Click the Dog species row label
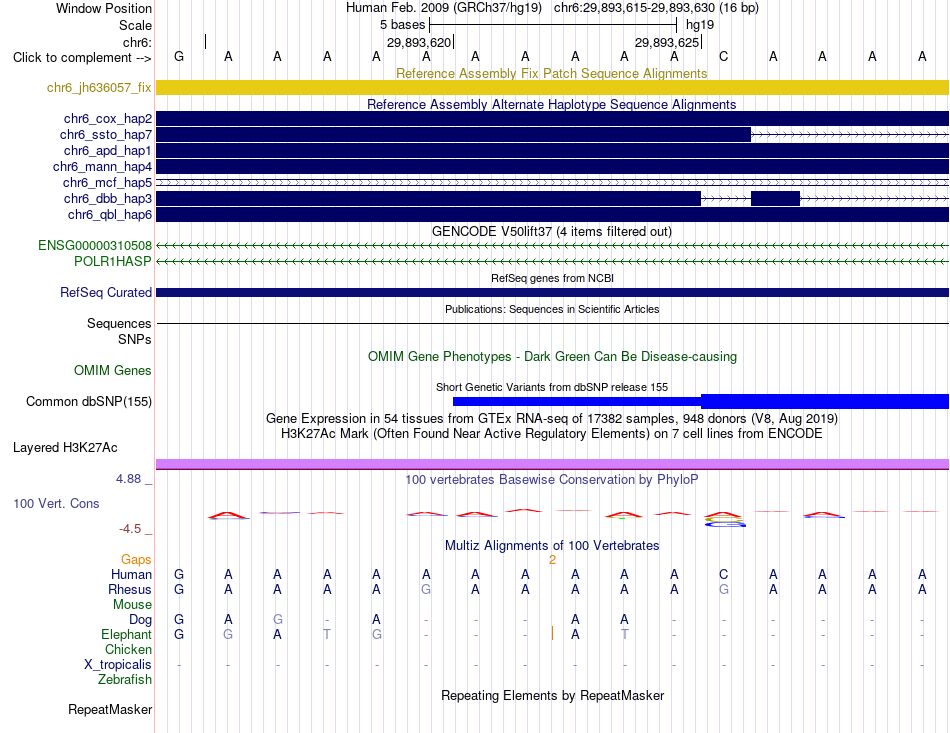 (x=141, y=620)
